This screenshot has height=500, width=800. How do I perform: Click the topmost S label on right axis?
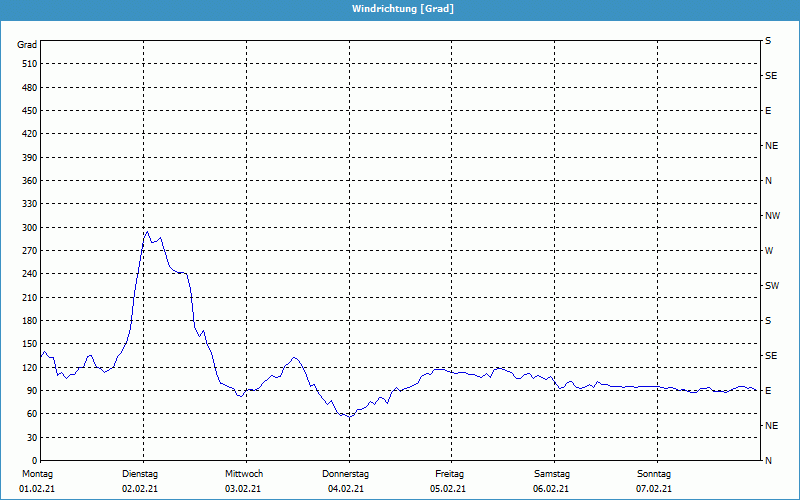coord(768,41)
